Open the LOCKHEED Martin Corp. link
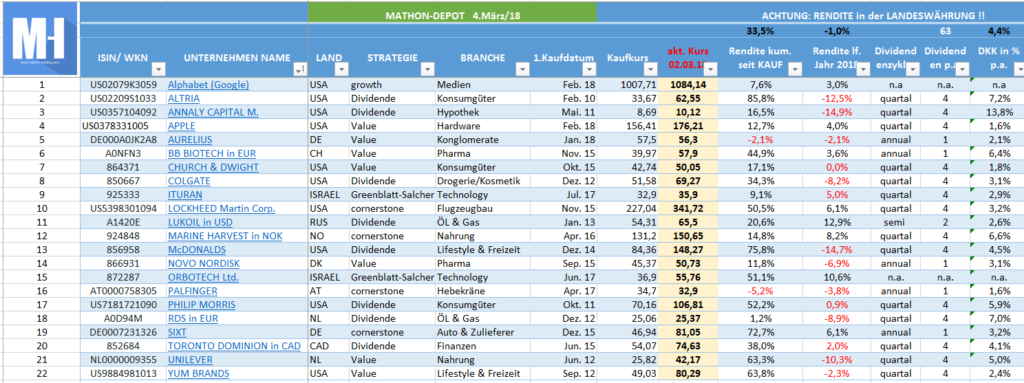This screenshot has height=383, width=1024. pyautogui.click(x=221, y=208)
